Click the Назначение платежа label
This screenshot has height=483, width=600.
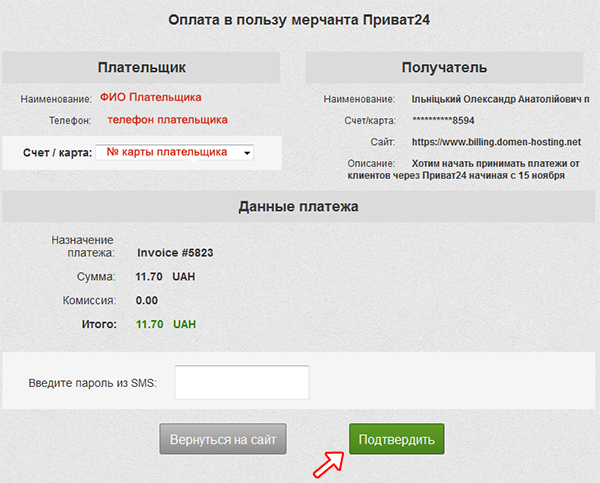tap(83, 246)
